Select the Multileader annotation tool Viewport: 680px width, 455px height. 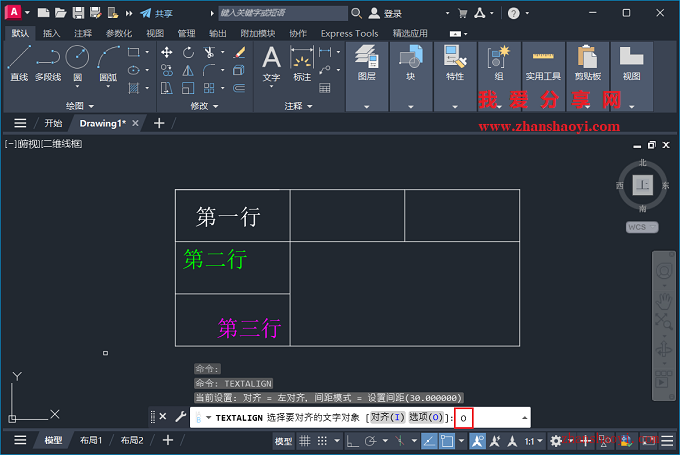pos(325,70)
